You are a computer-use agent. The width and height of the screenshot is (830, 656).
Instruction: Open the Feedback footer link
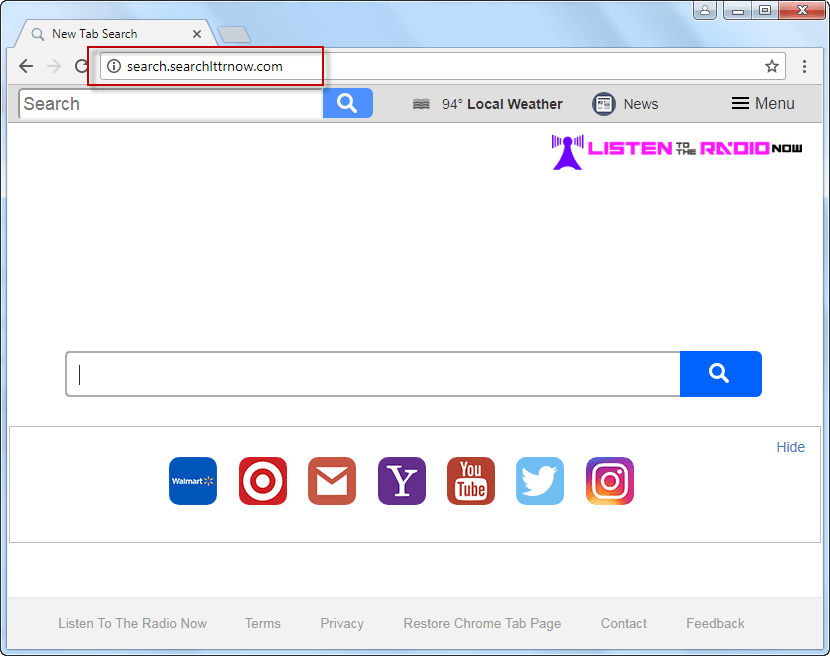pyautogui.click(x=715, y=623)
